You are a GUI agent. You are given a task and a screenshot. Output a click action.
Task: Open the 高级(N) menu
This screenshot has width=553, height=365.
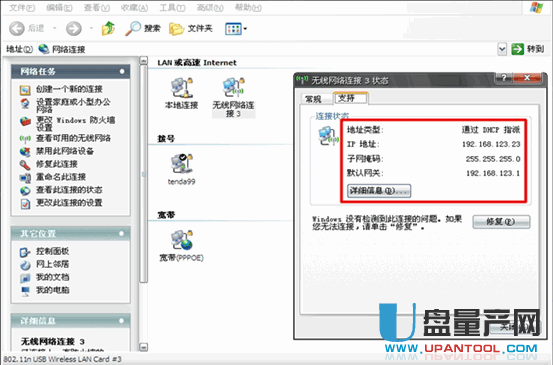point(210,7)
